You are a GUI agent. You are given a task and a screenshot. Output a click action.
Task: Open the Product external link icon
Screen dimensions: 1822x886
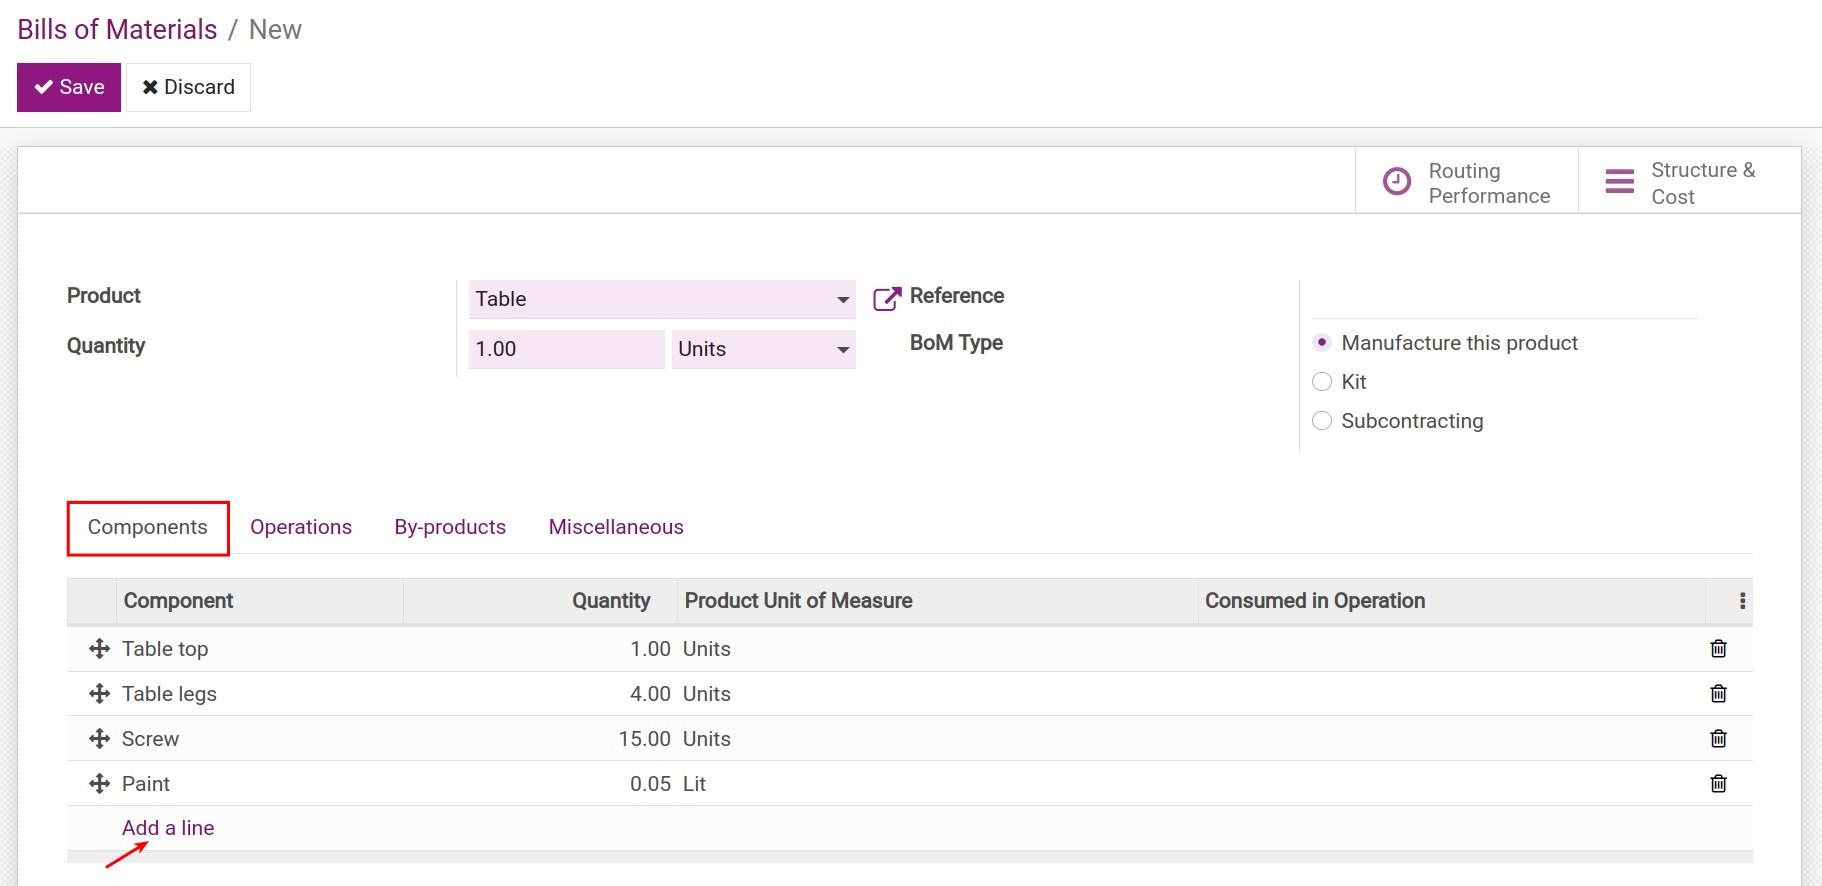(886, 299)
